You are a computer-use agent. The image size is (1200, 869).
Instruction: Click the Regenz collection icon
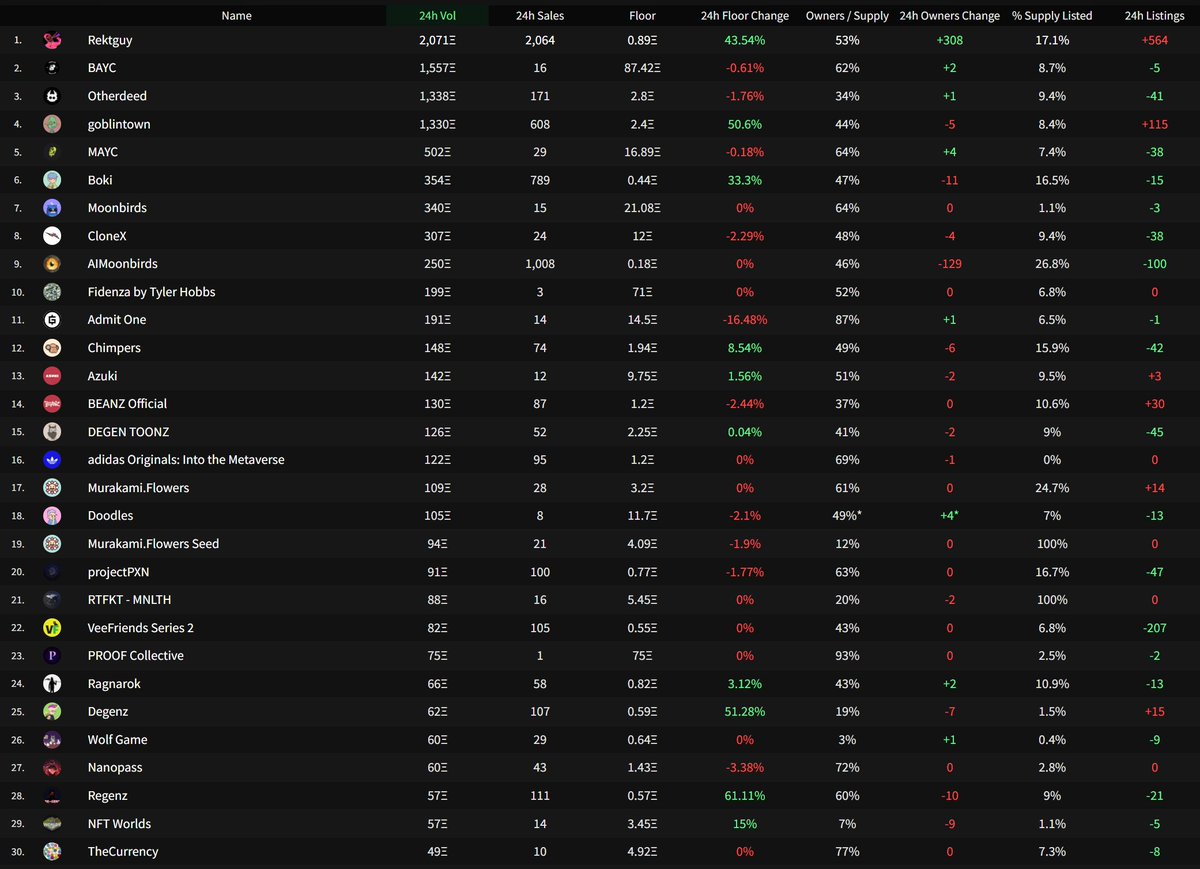(52, 796)
